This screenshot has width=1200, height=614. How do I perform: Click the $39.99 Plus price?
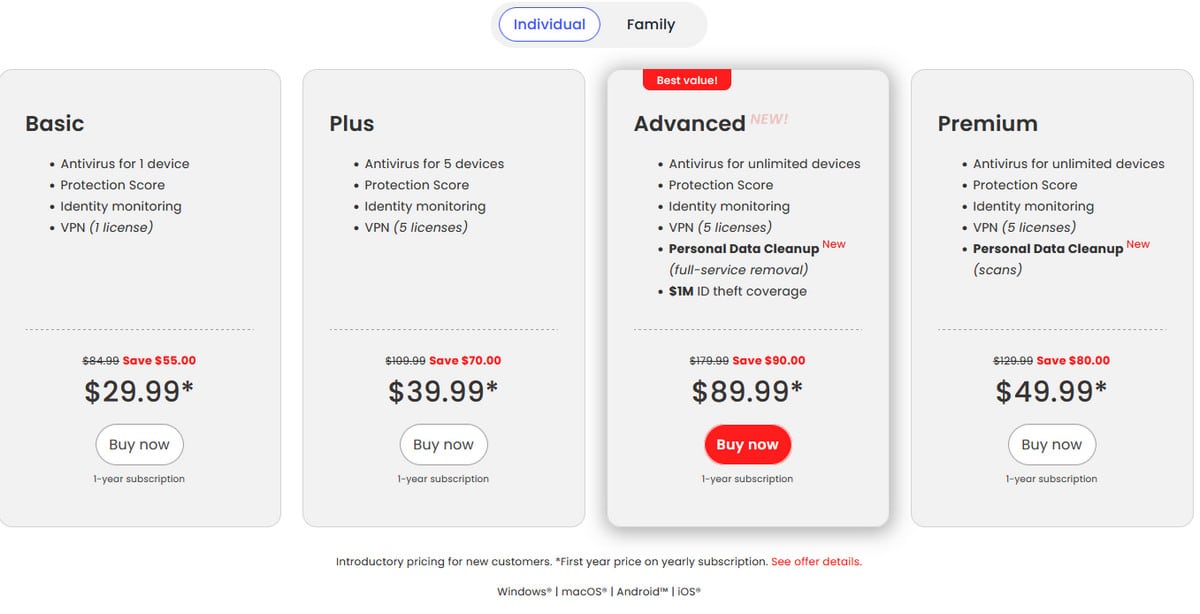[x=443, y=391]
